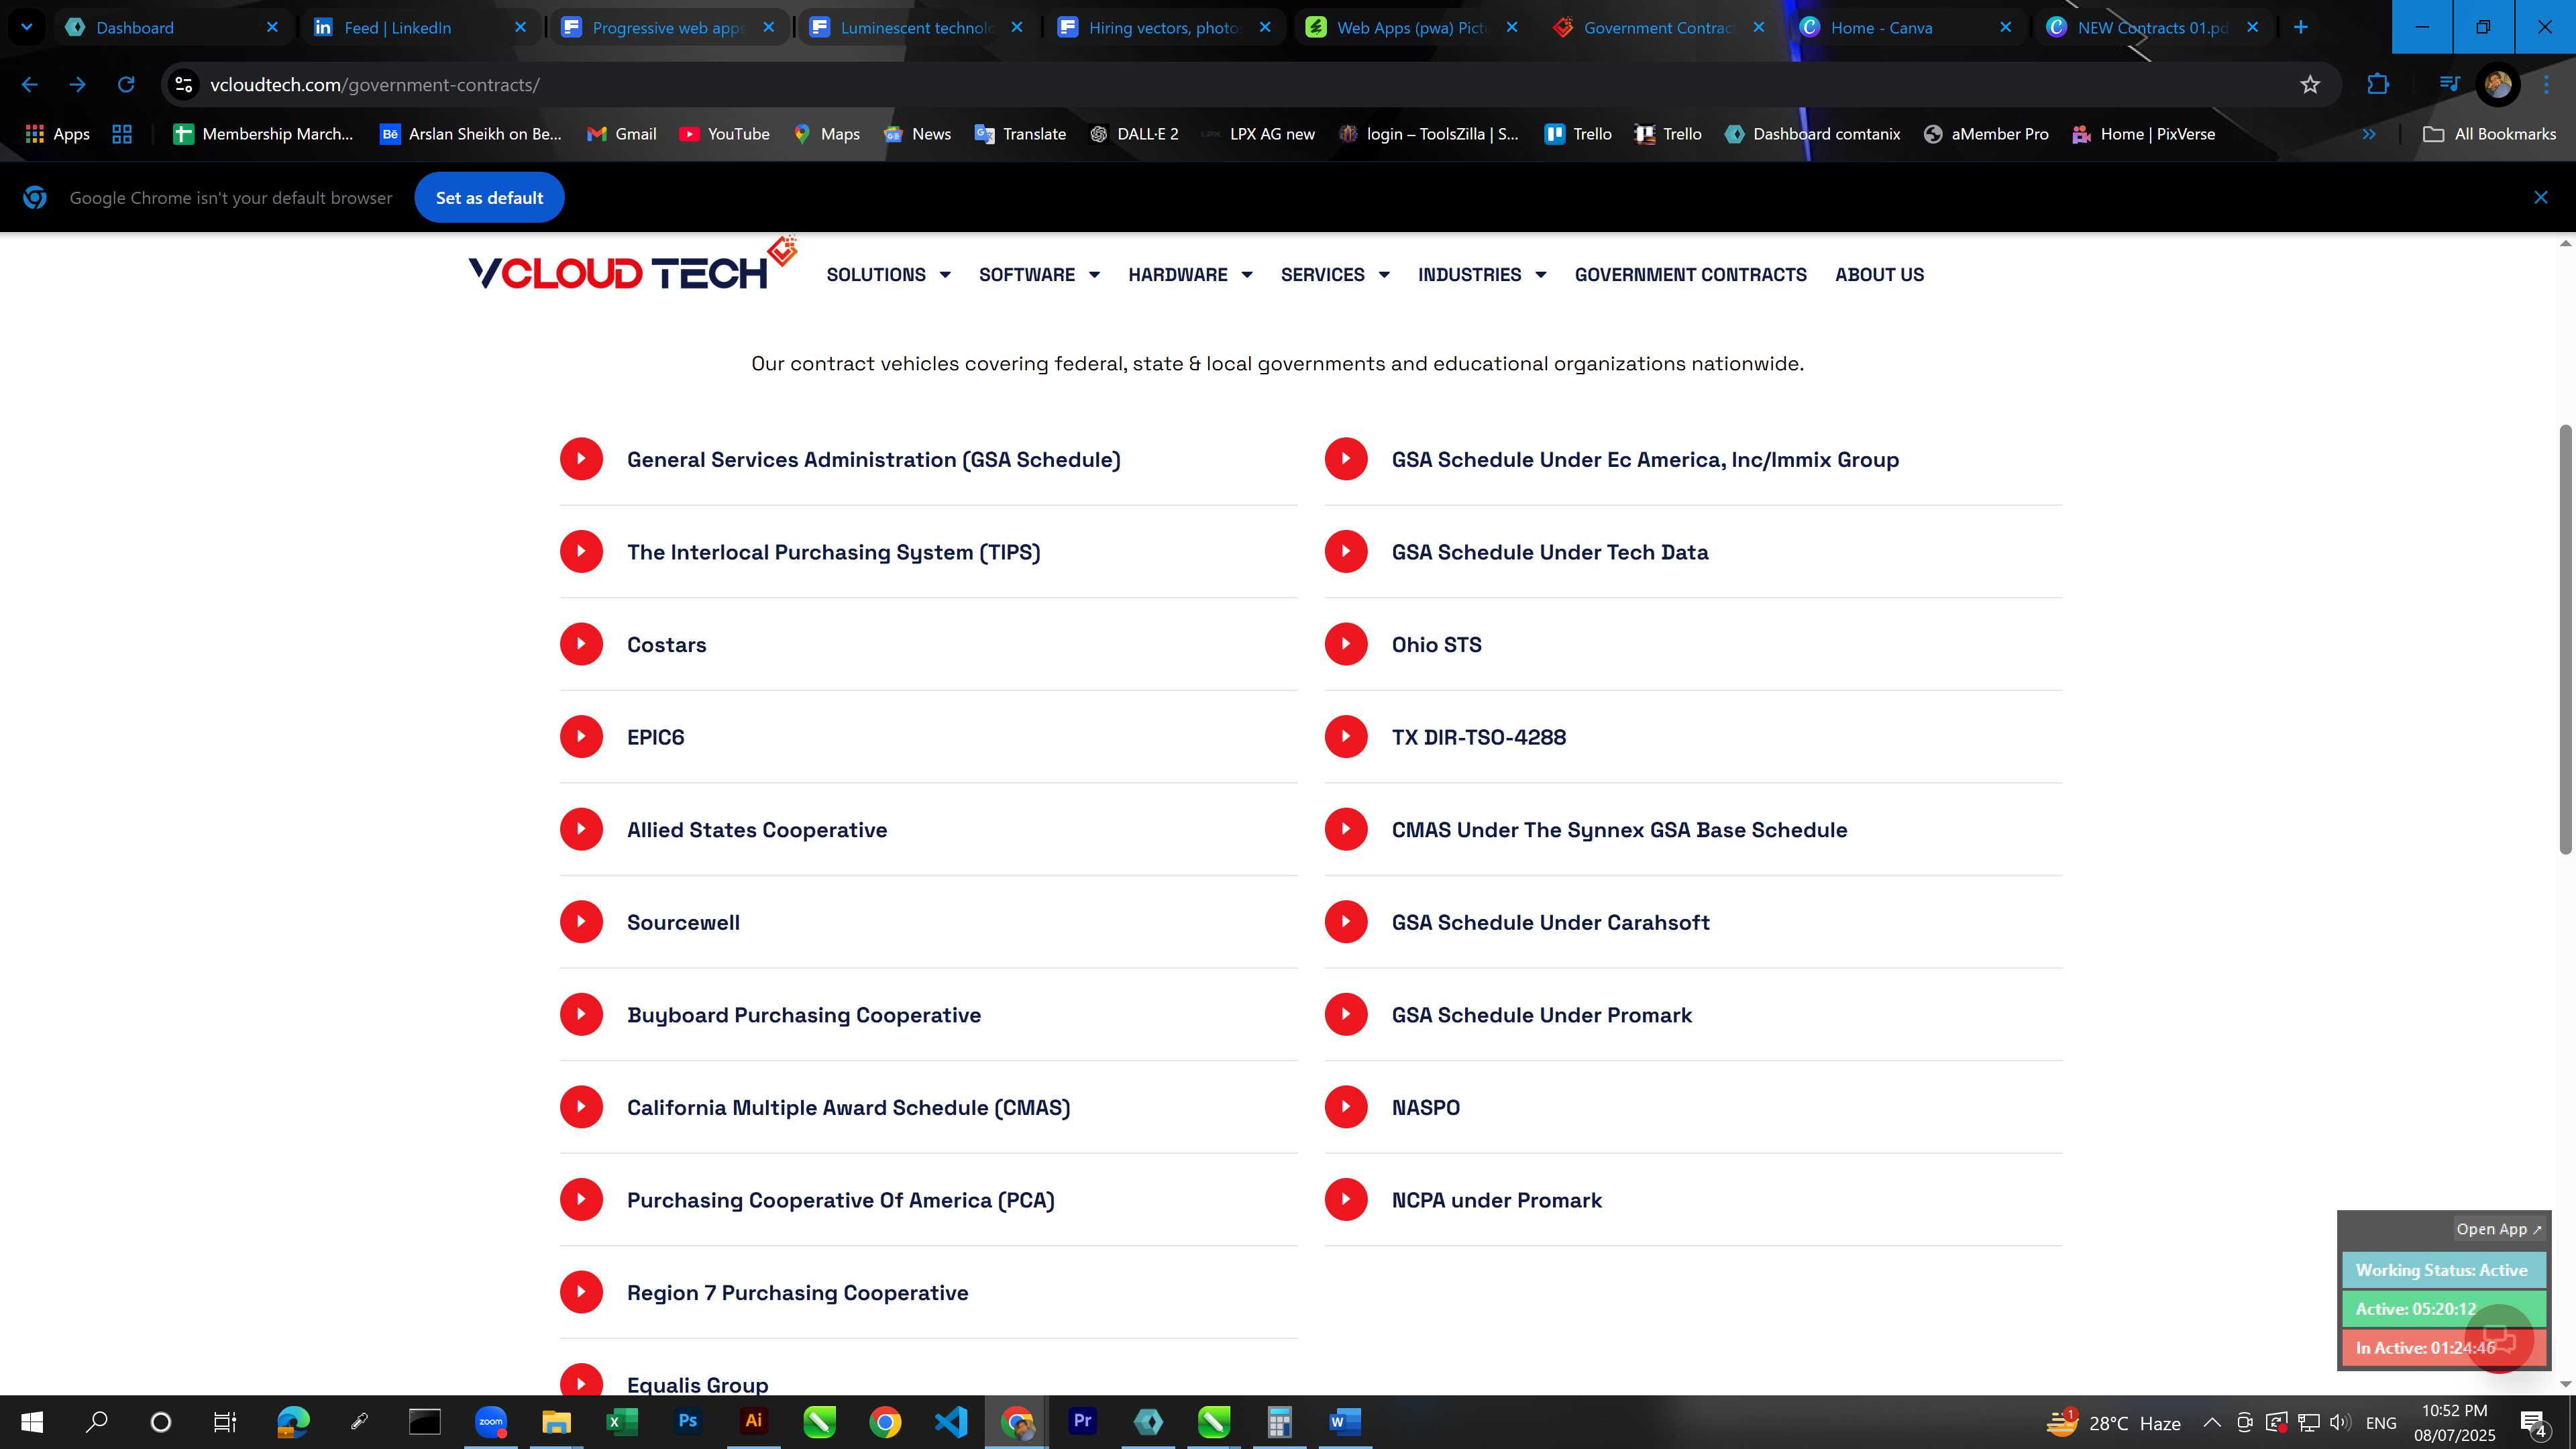Launch Visual Studio Code from the taskbar

point(951,1421)
